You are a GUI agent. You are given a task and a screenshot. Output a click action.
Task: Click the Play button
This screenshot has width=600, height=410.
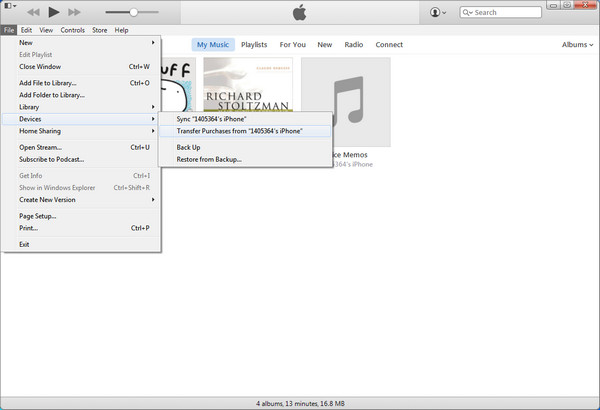54,12
